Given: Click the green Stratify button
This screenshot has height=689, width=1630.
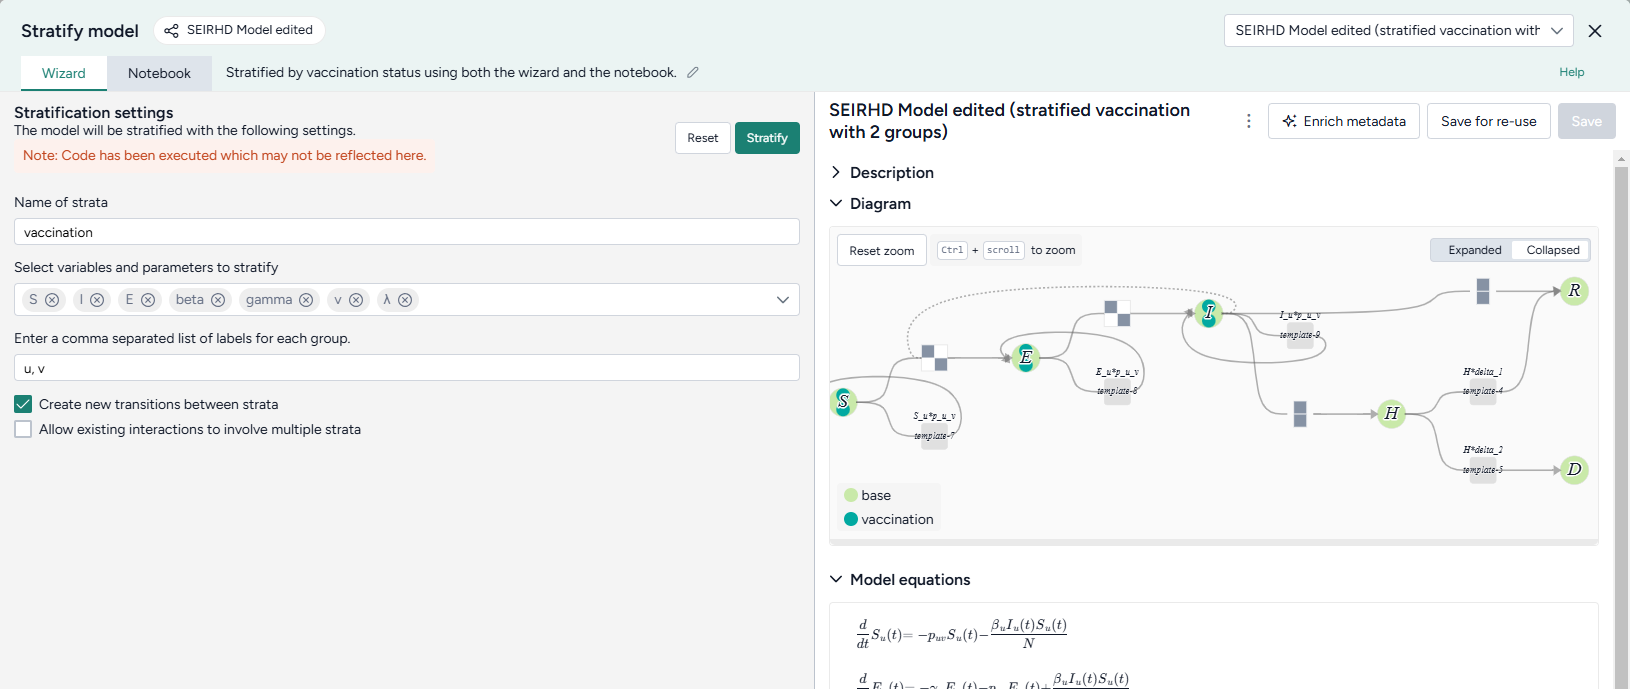Looking at the screenshot, I should coord(767,138).
